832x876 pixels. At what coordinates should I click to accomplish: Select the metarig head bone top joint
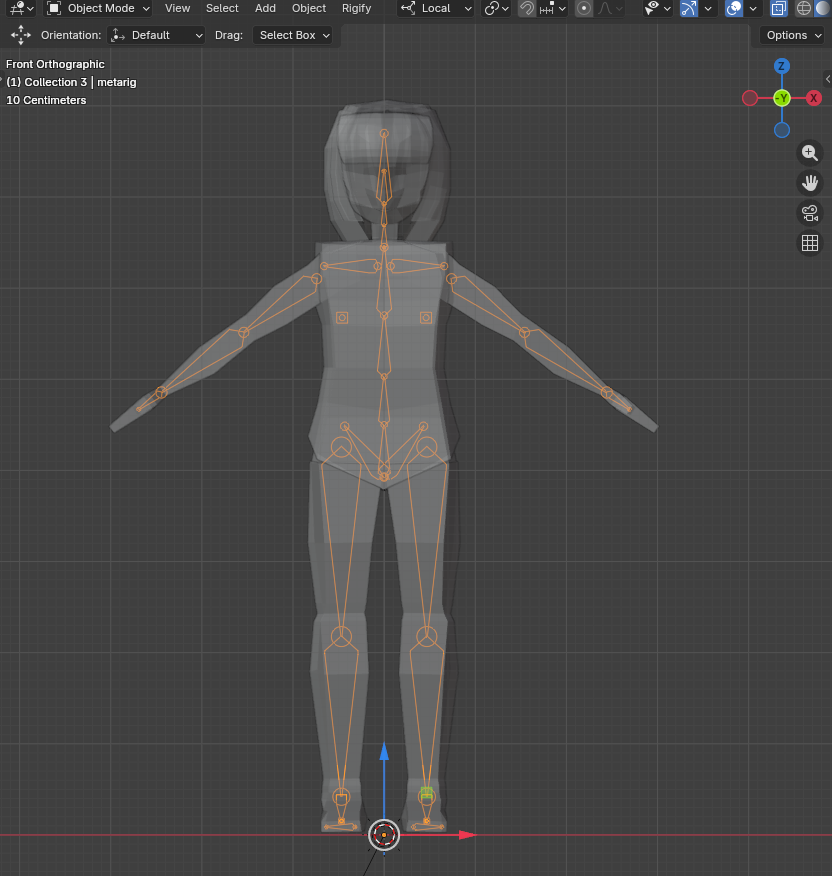click(384, 134)
